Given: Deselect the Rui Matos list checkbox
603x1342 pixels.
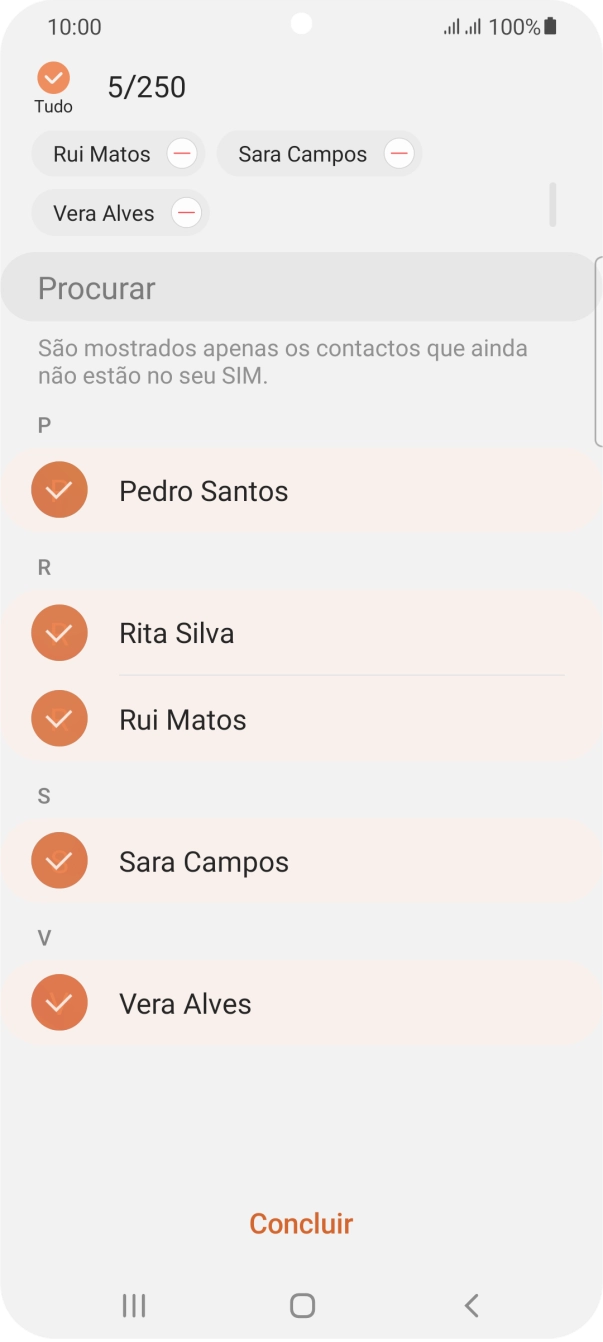Looking at the screenshot, I should (x=59, y=718).
